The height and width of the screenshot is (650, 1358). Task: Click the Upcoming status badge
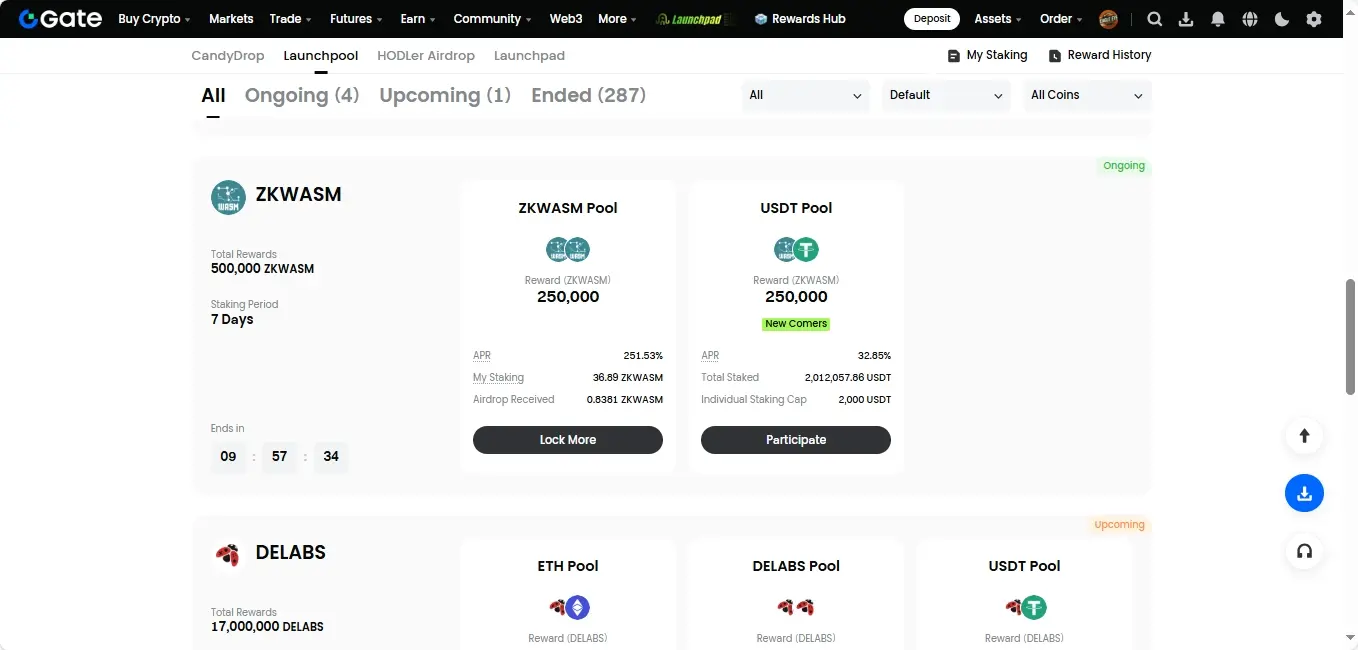coord(1119,525)
